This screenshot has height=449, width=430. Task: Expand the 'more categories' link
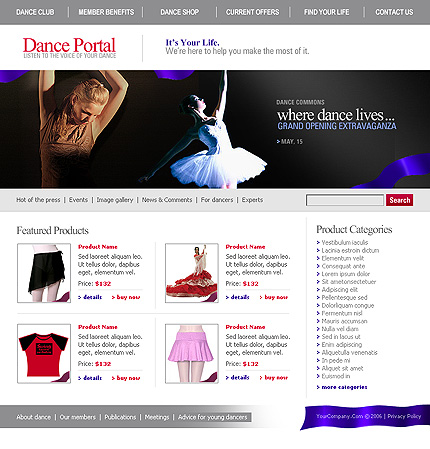point(342,387)
